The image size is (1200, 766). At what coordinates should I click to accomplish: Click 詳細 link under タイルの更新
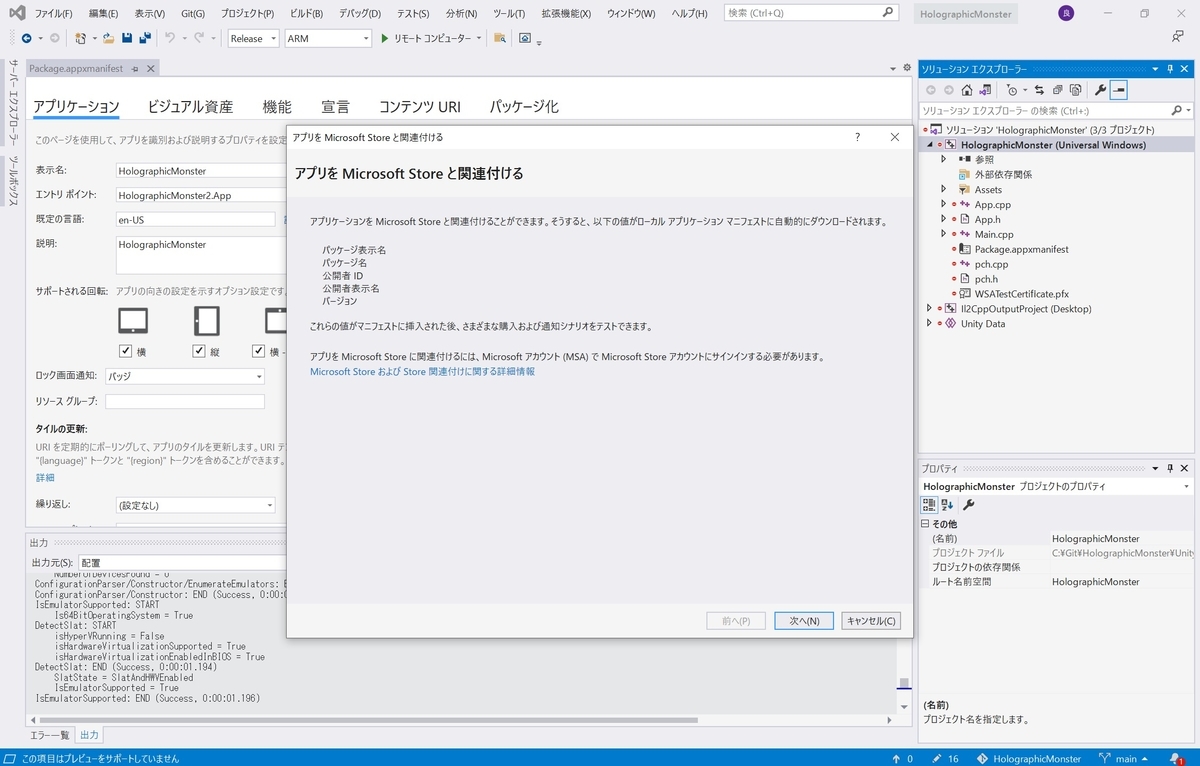[x=45, y=478]
